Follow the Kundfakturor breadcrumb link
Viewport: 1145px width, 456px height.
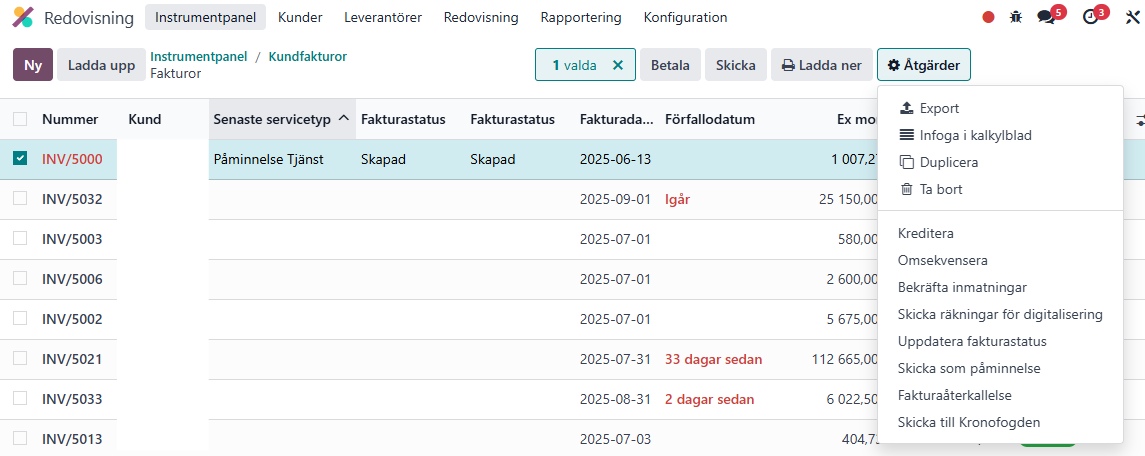pos(307,57)
